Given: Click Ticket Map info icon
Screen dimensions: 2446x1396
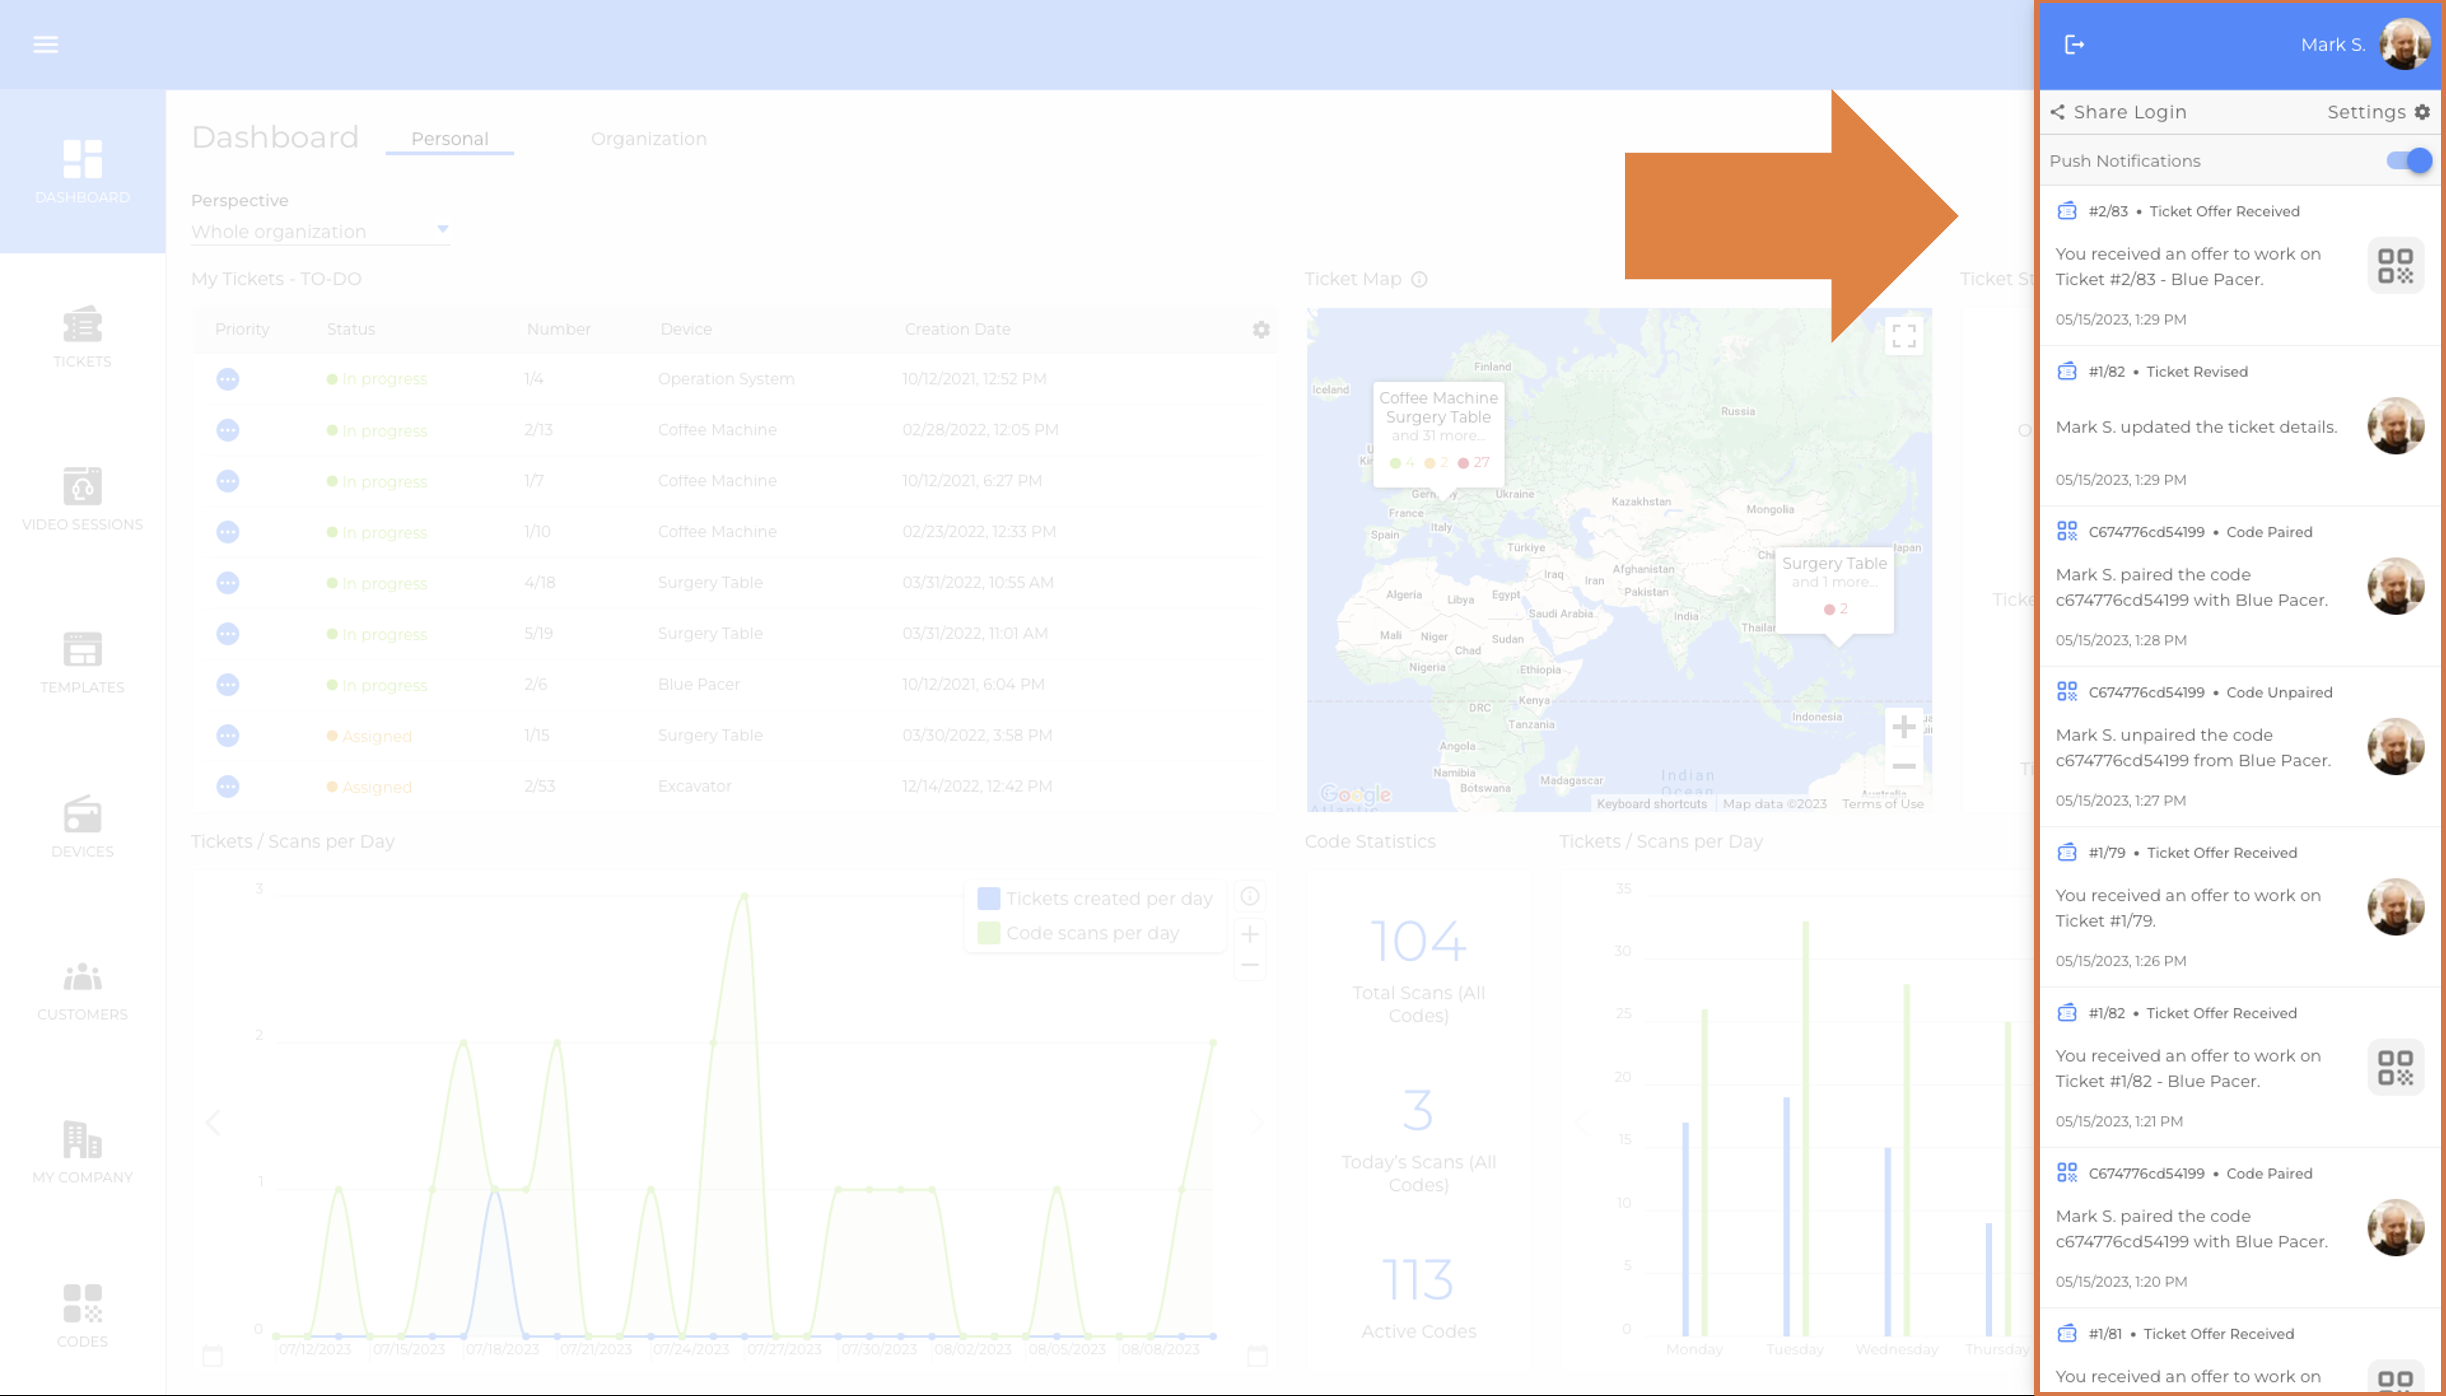Looking at the screenshot, I should click(1419, 280).
